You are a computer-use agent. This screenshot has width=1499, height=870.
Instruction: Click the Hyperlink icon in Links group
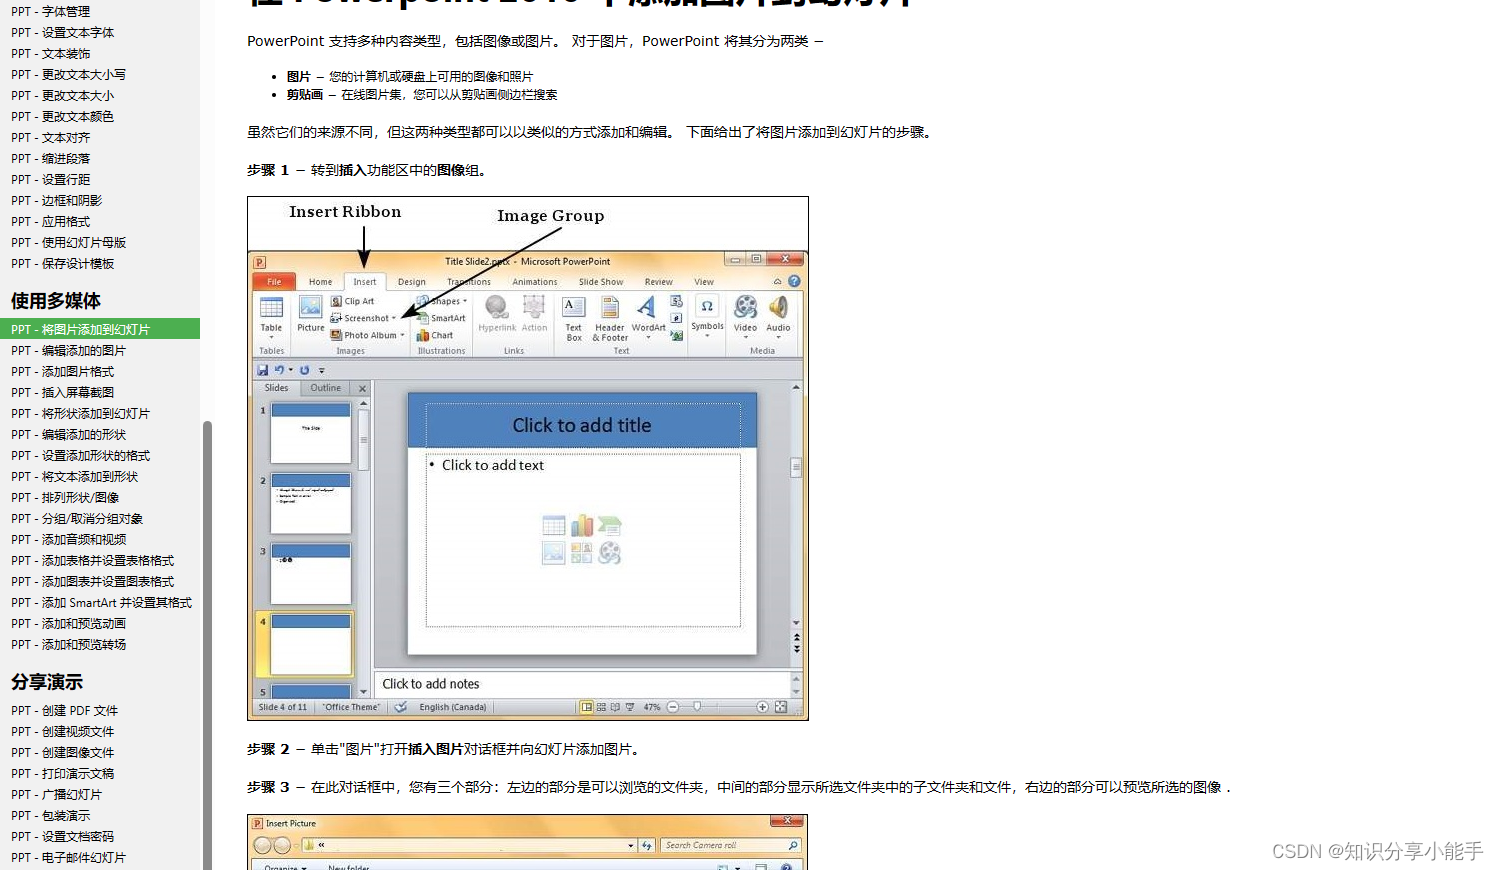pos(496,306)
